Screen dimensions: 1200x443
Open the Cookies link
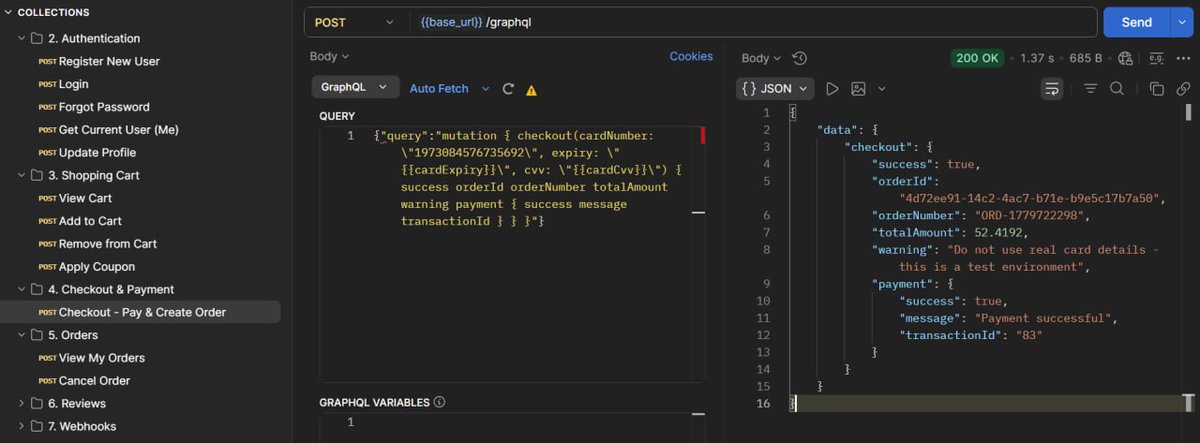click(x=691, y=56)
